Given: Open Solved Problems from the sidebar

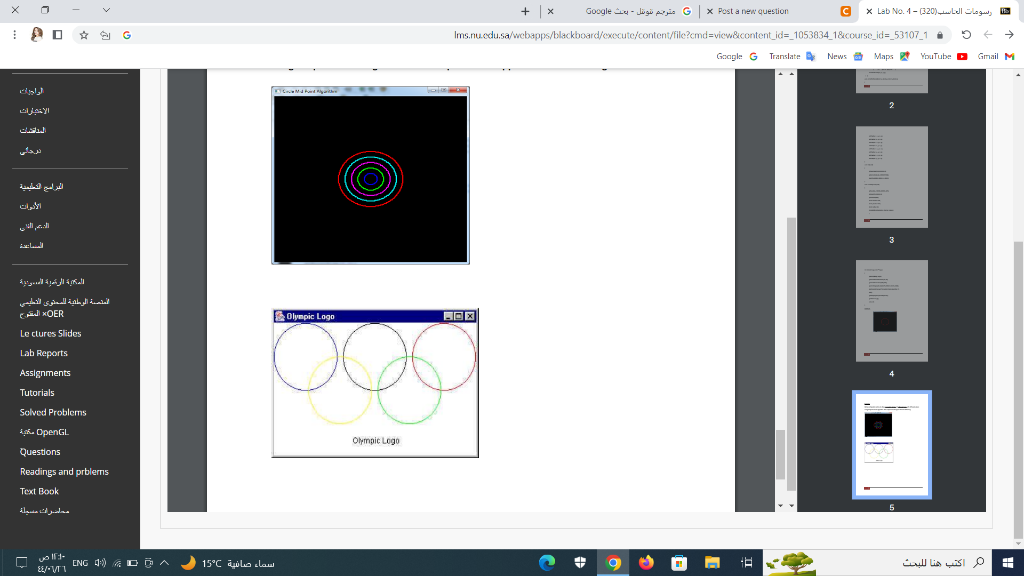Looking at the screenshot, I should (x=52, y=412).
